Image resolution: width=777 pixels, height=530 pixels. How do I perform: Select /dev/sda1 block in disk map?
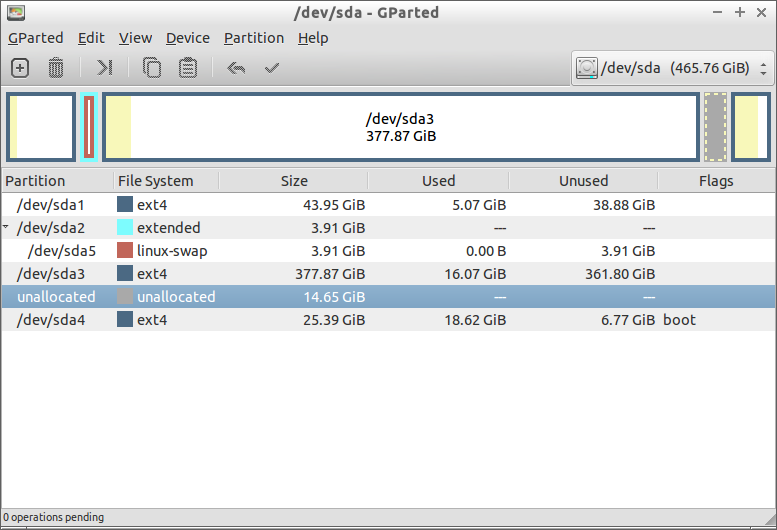point(41,127)
